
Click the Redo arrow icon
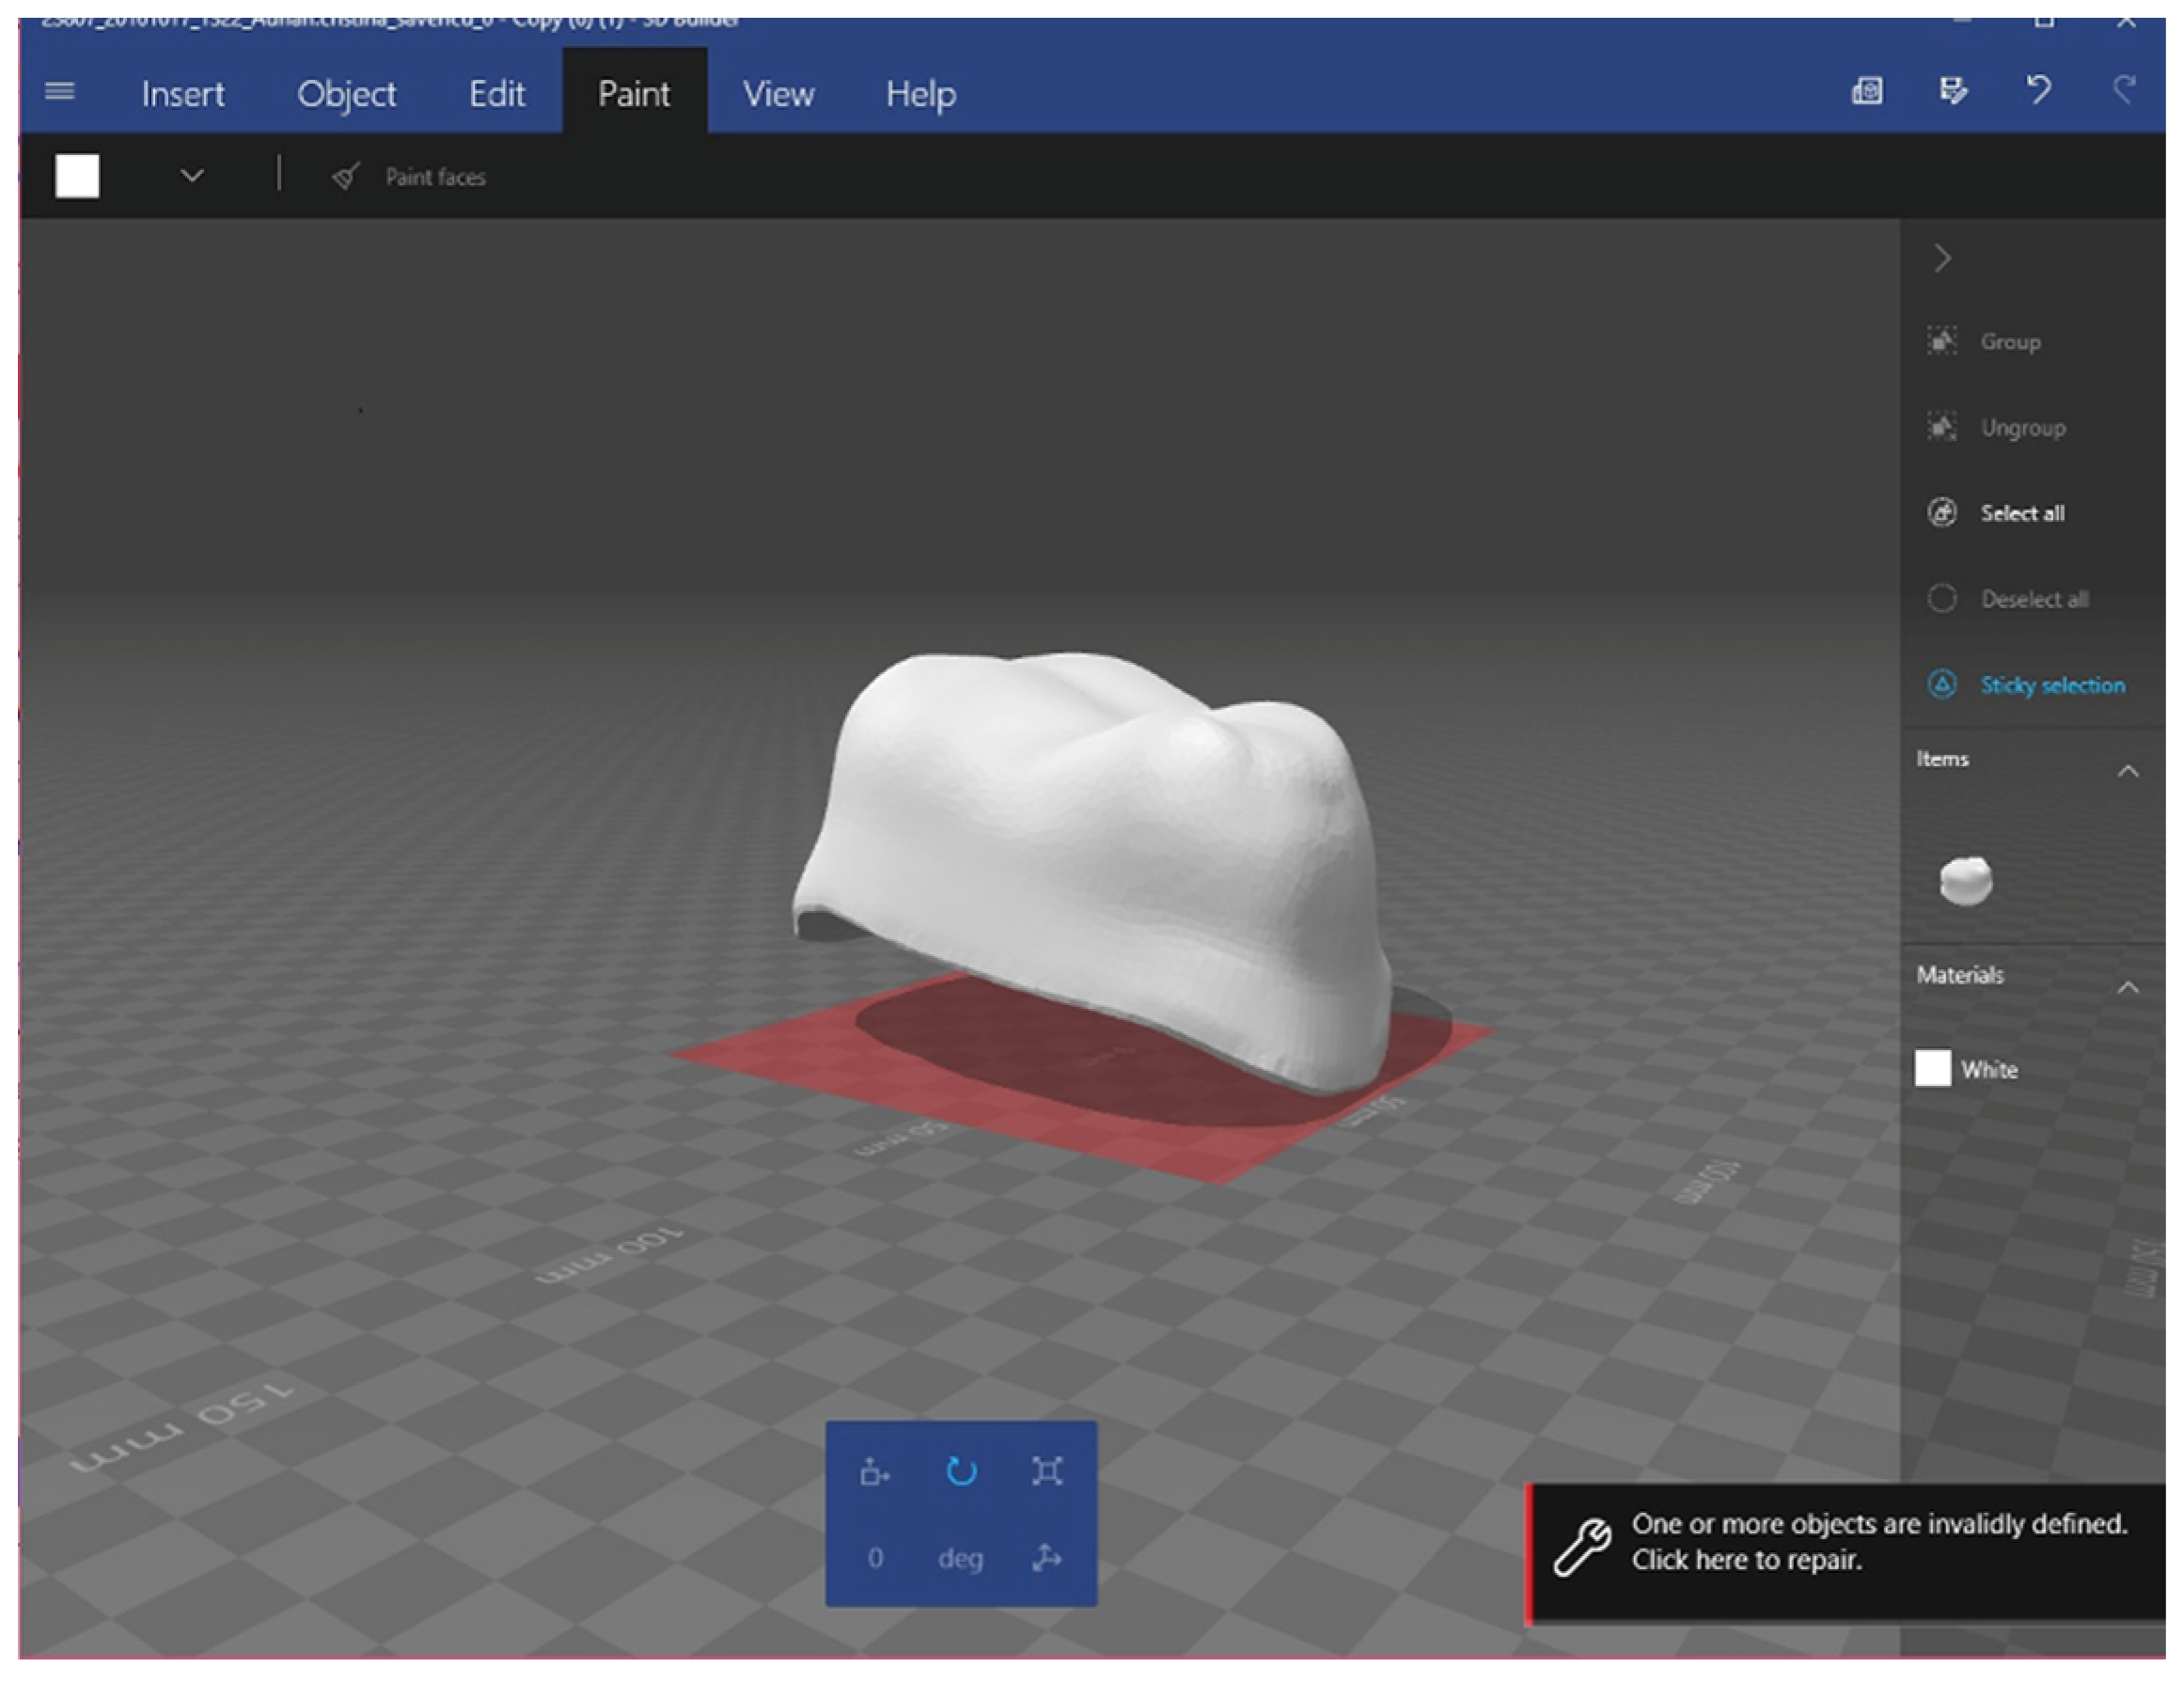[x=2124, y=91]
